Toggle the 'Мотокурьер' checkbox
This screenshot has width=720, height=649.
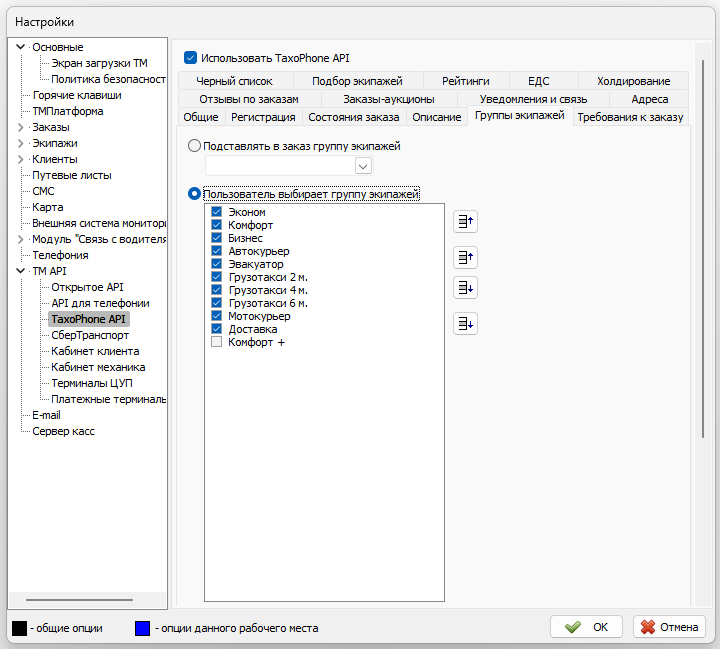tap(216, 316)
